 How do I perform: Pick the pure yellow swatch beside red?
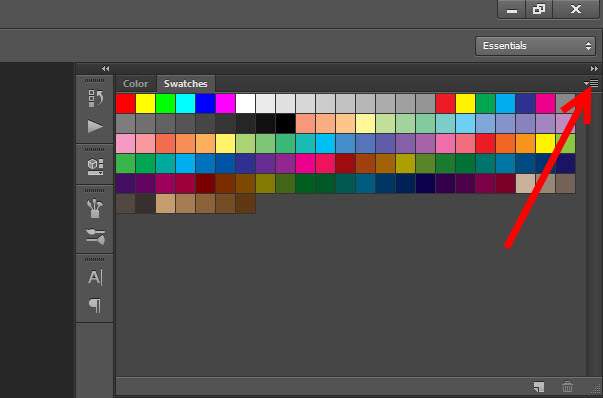145,103
